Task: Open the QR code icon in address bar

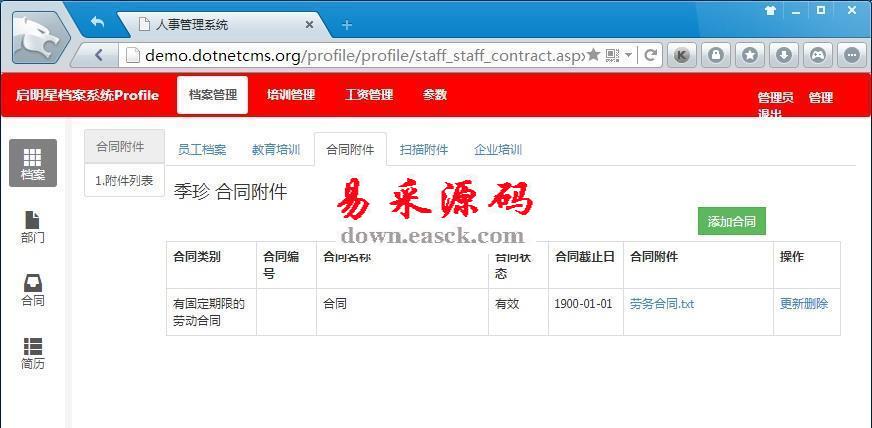Action: [x=612, y=54]
